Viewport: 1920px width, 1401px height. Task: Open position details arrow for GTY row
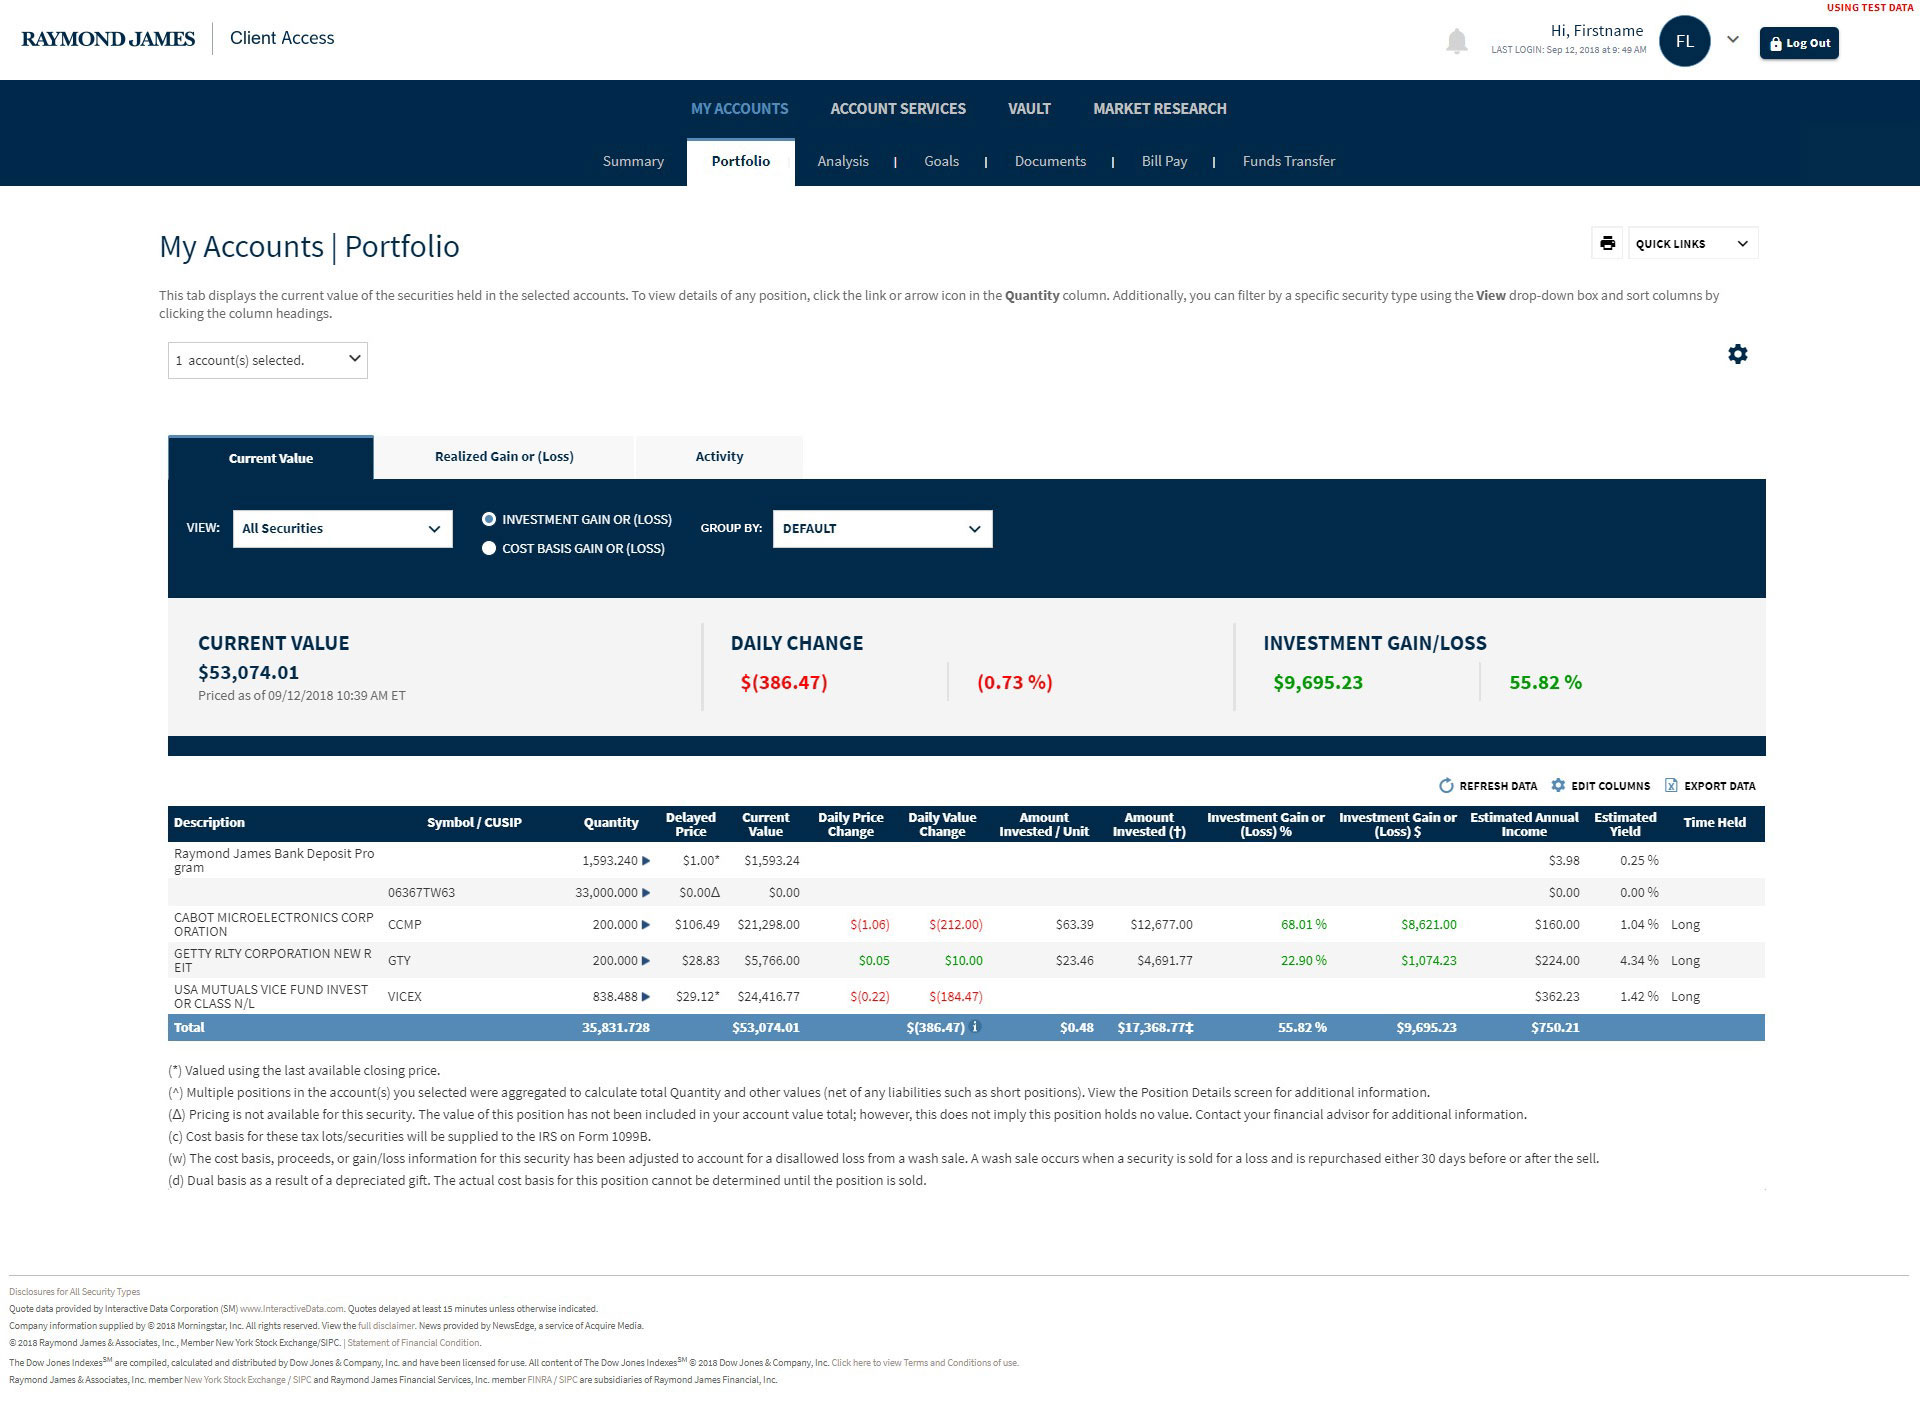(646, 961)
